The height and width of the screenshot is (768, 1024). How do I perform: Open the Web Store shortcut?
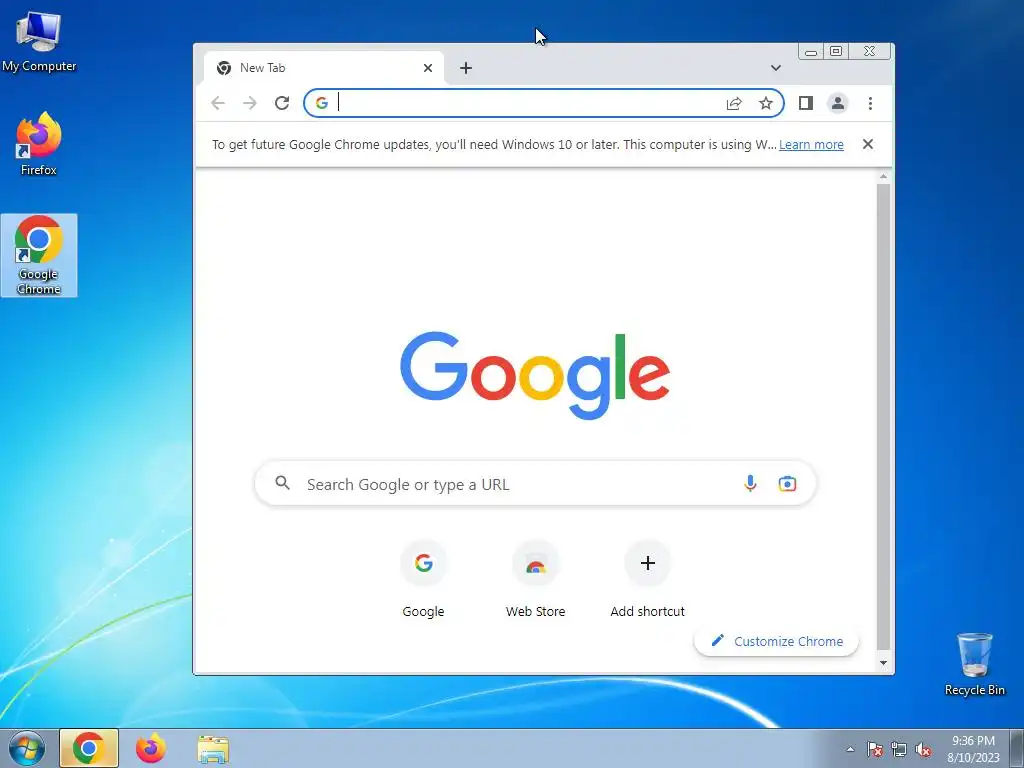point(536,579)
